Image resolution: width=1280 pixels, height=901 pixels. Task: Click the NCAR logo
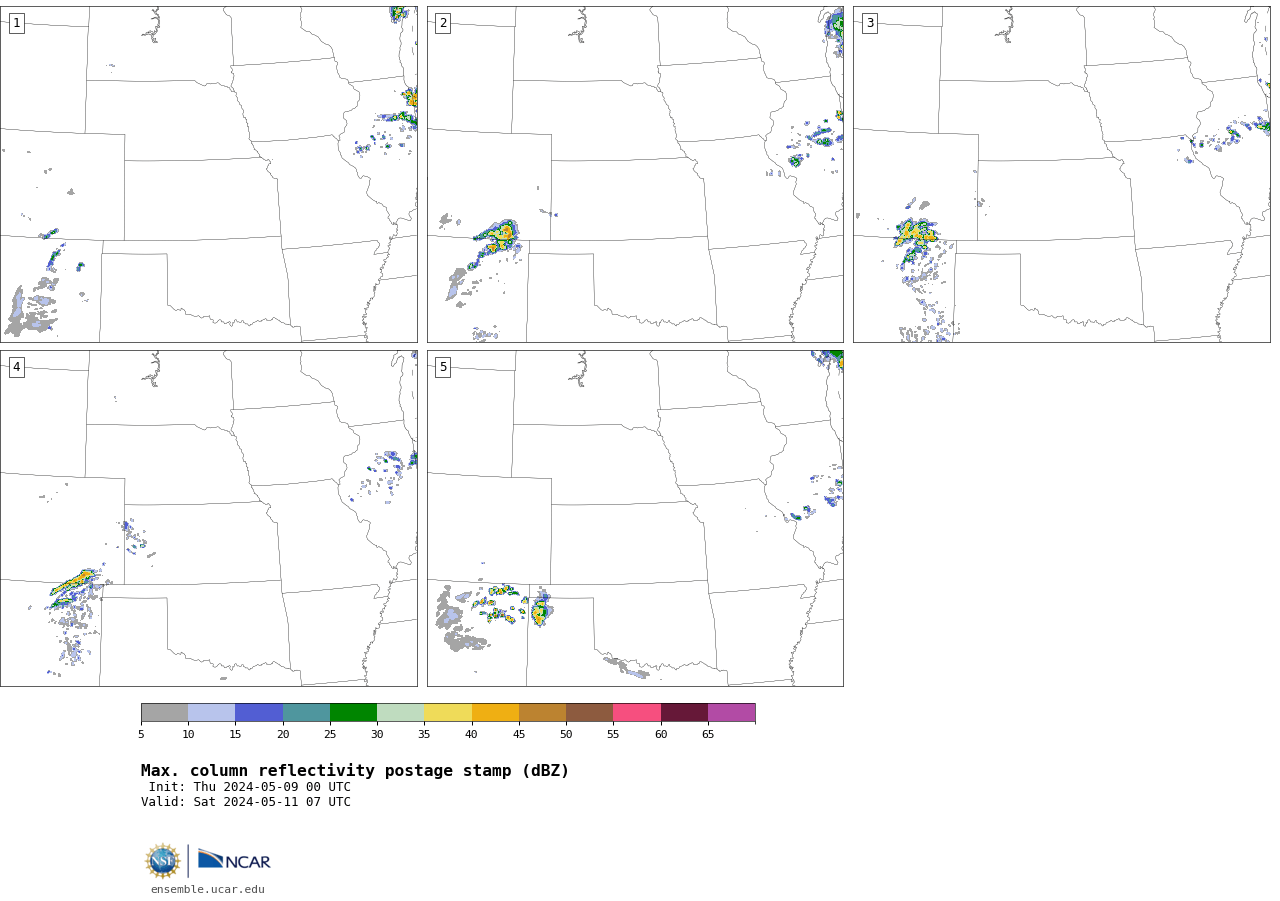(x=234, y=861)
